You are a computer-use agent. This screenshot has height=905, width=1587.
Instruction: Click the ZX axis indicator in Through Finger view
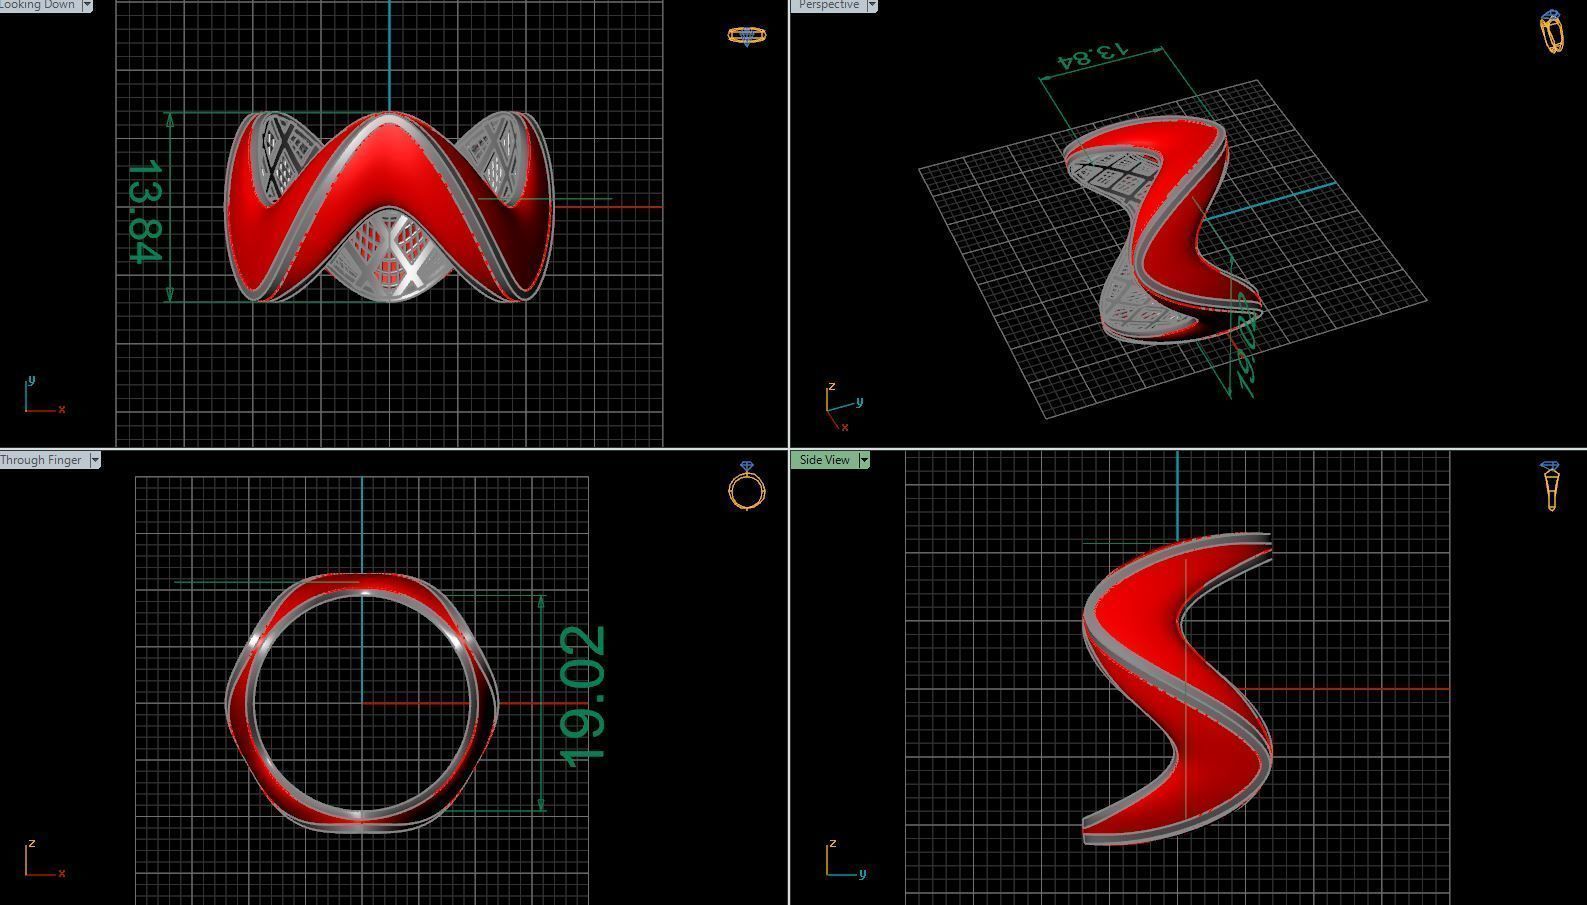point(45,860)
